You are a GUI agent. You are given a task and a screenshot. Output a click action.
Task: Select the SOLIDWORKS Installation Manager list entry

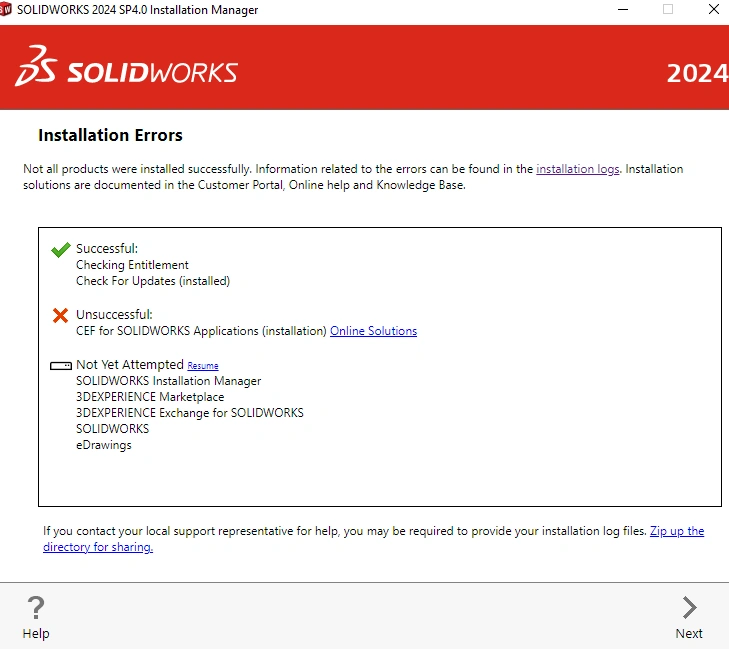pyautogui.click(x=168, y=381)
